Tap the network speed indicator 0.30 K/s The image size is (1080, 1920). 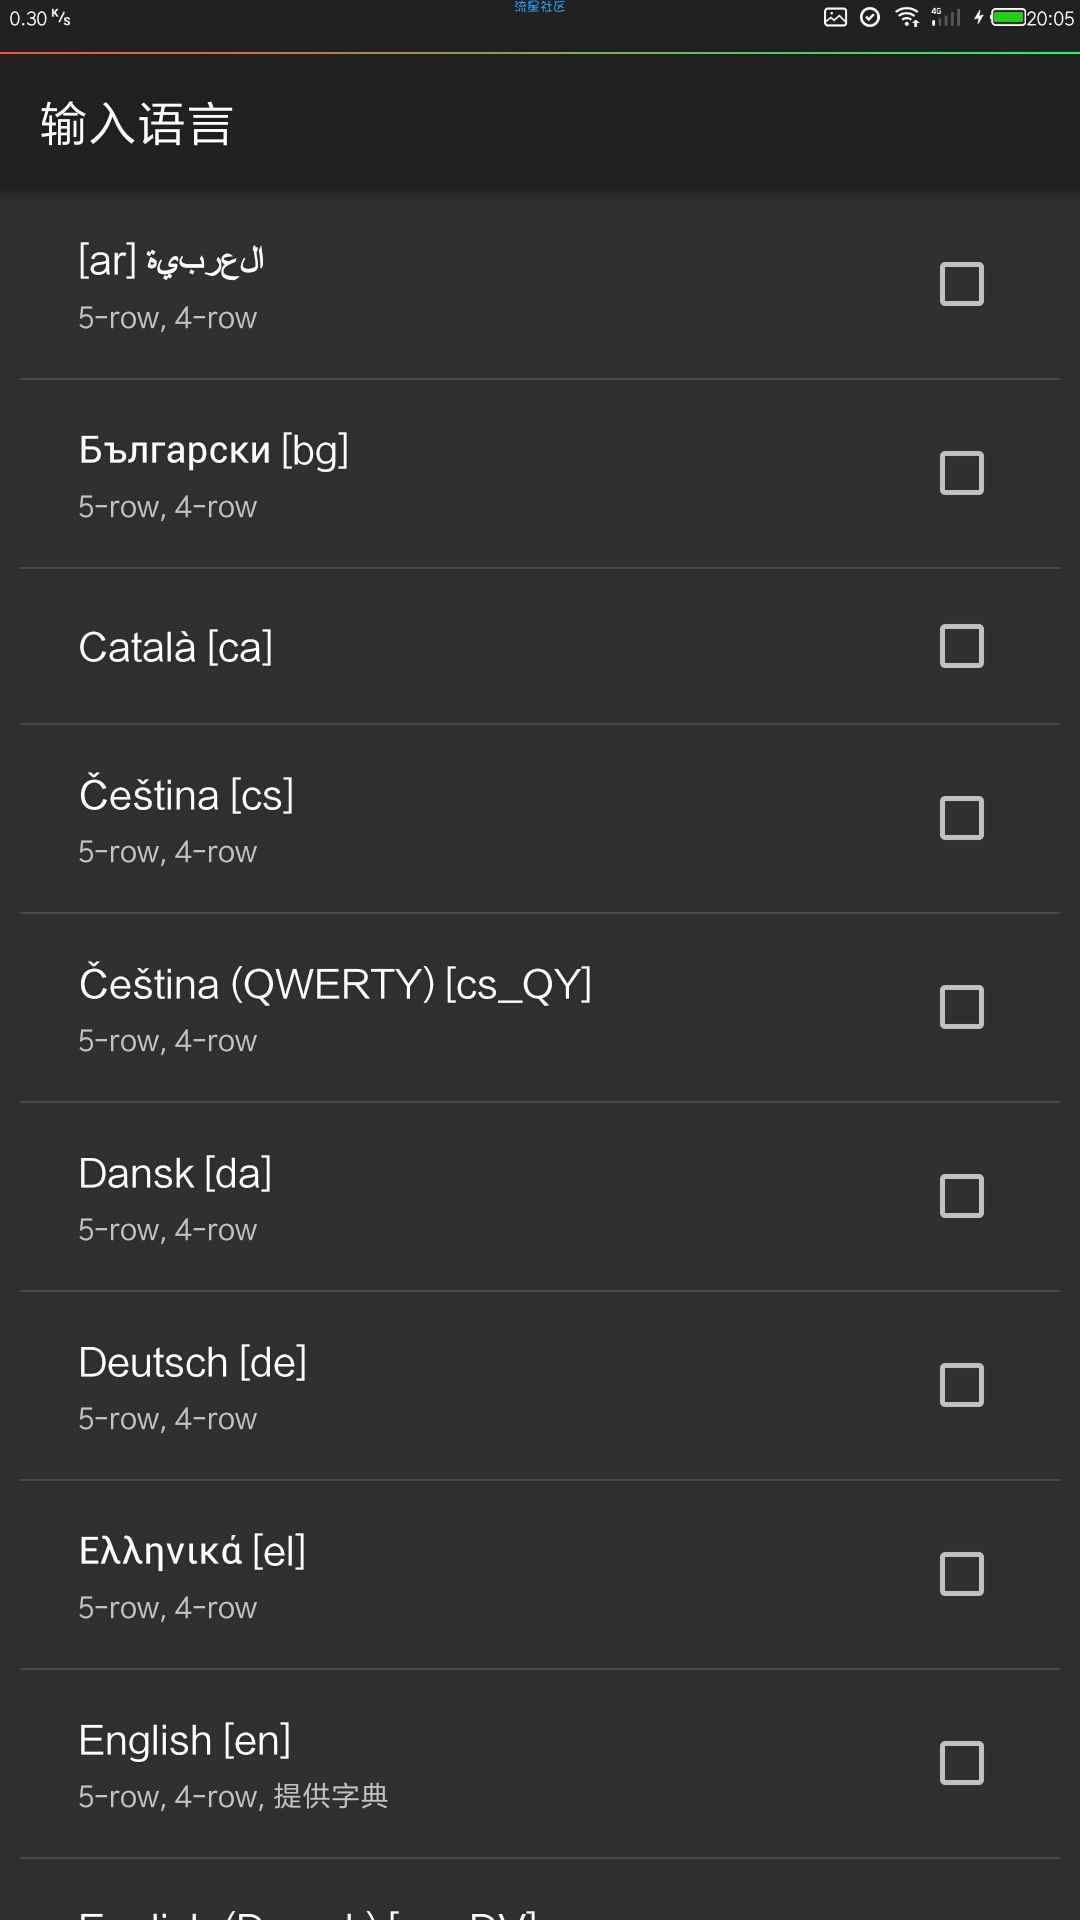pyautogui.click(x=40, y=18)
